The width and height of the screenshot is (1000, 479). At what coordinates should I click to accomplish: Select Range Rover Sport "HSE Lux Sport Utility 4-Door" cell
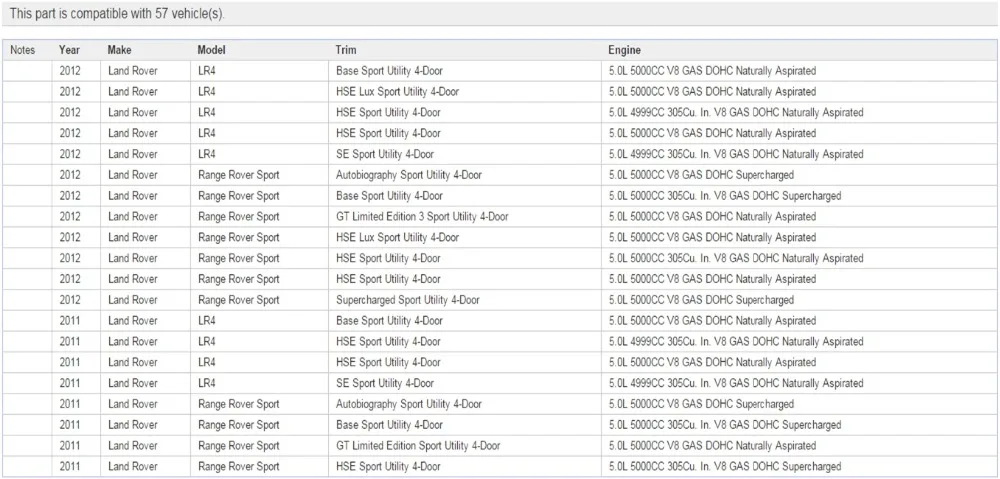[x=397, y=237]
